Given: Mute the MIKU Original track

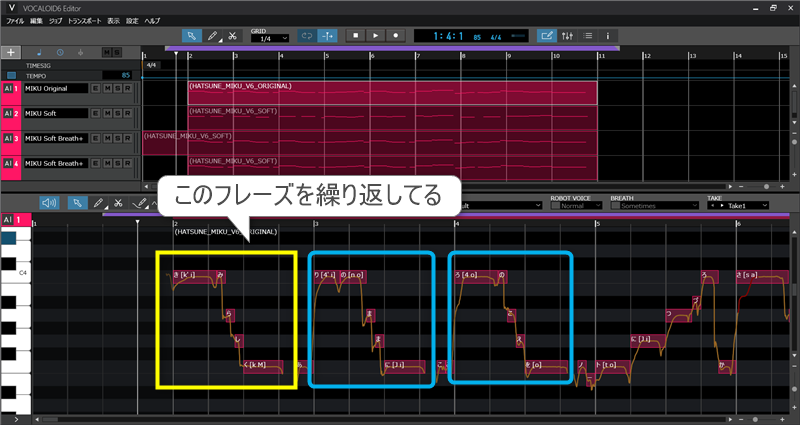Looking at the screenshot, I should point(107,88).
